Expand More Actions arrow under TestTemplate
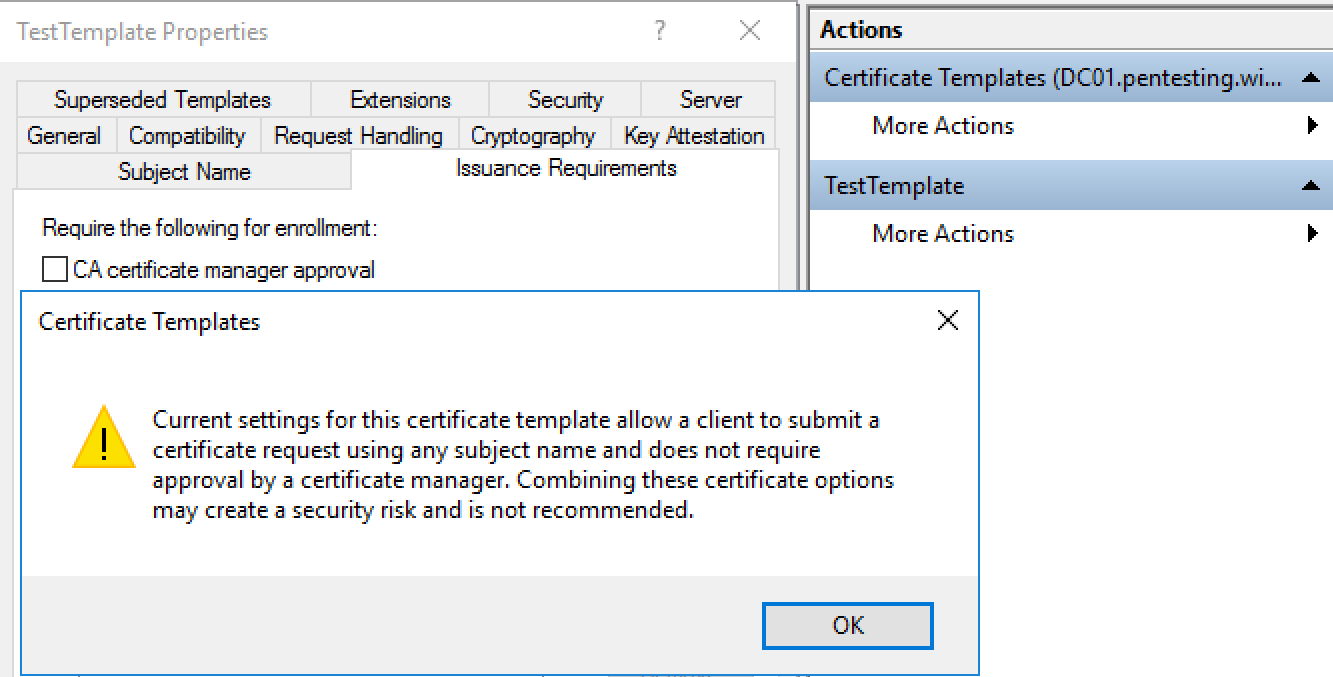The height and width of the screenshot is (677, 1333). tap(1312, 234)
